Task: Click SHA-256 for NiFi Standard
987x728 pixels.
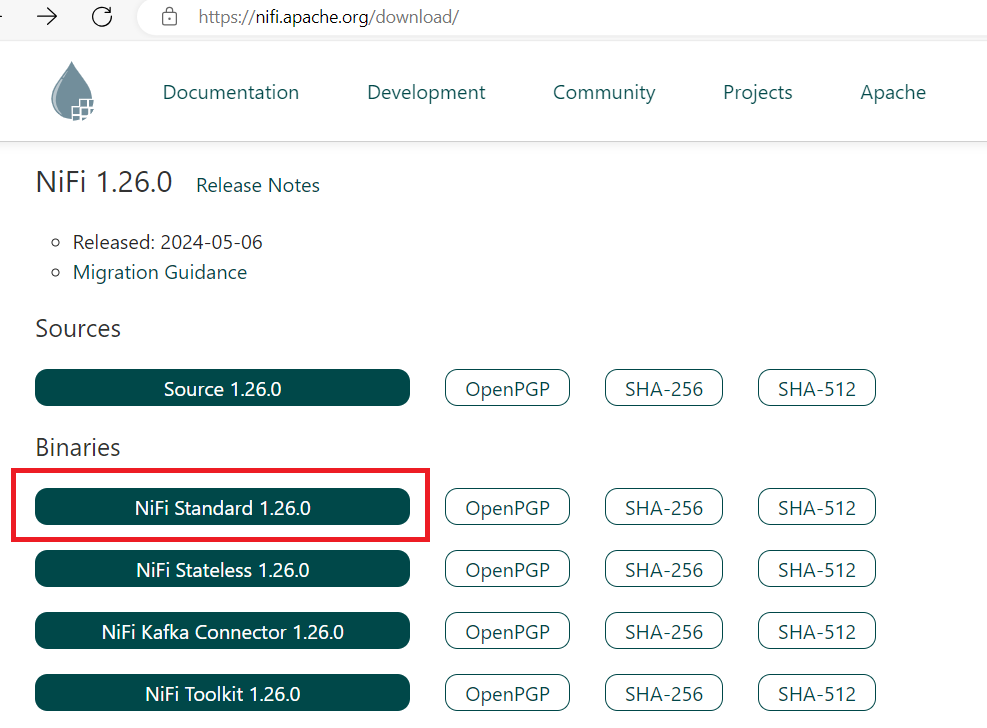Action: 663,507
